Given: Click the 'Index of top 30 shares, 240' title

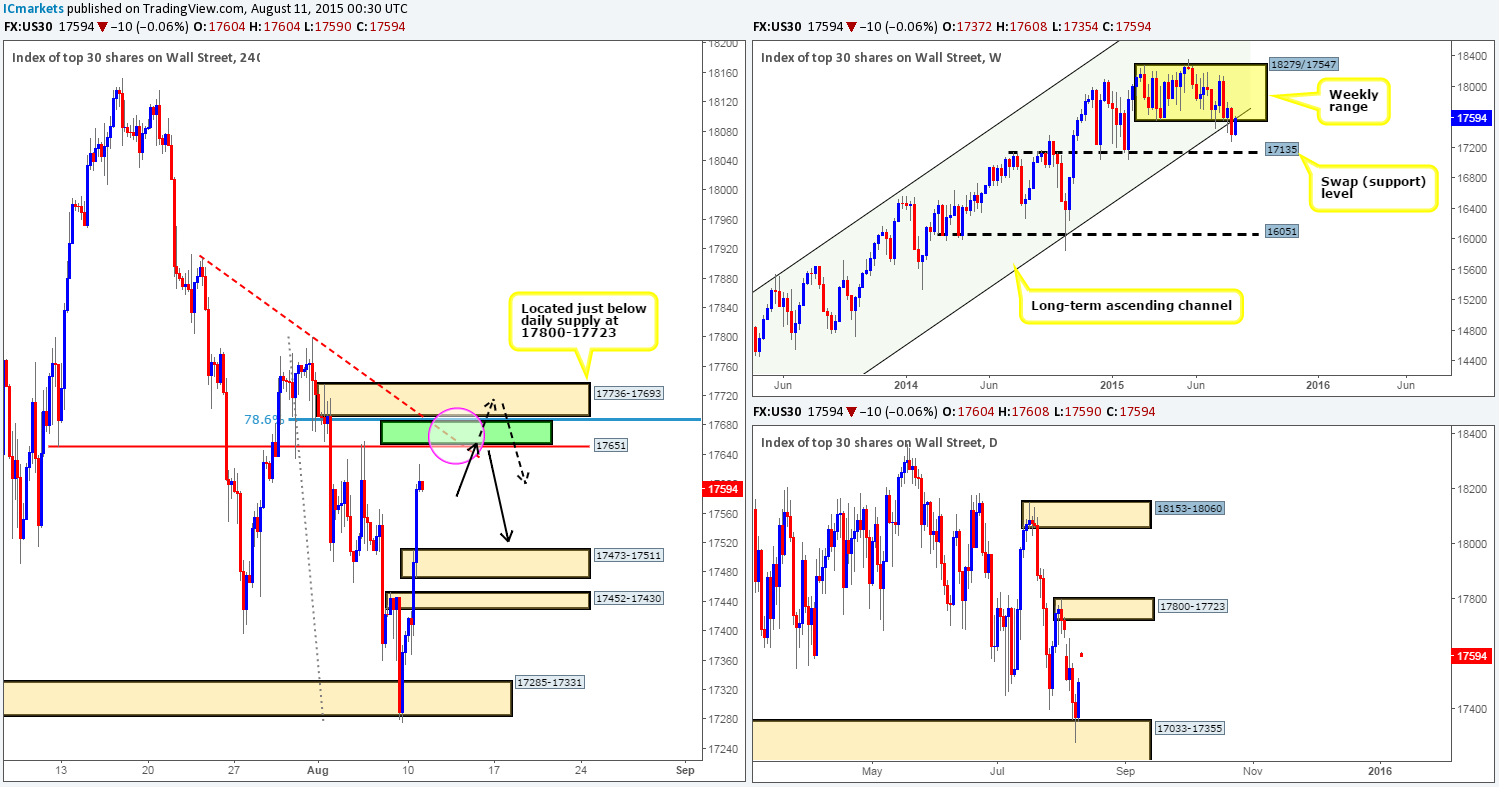Looking at the screenshot, I should 135,57.
